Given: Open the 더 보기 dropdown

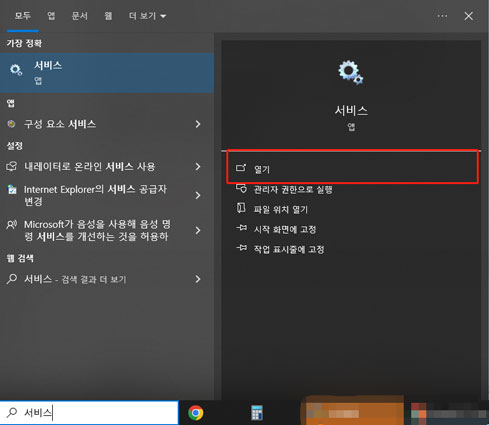Looking at the screenshot, I should (x=147, y=16).
